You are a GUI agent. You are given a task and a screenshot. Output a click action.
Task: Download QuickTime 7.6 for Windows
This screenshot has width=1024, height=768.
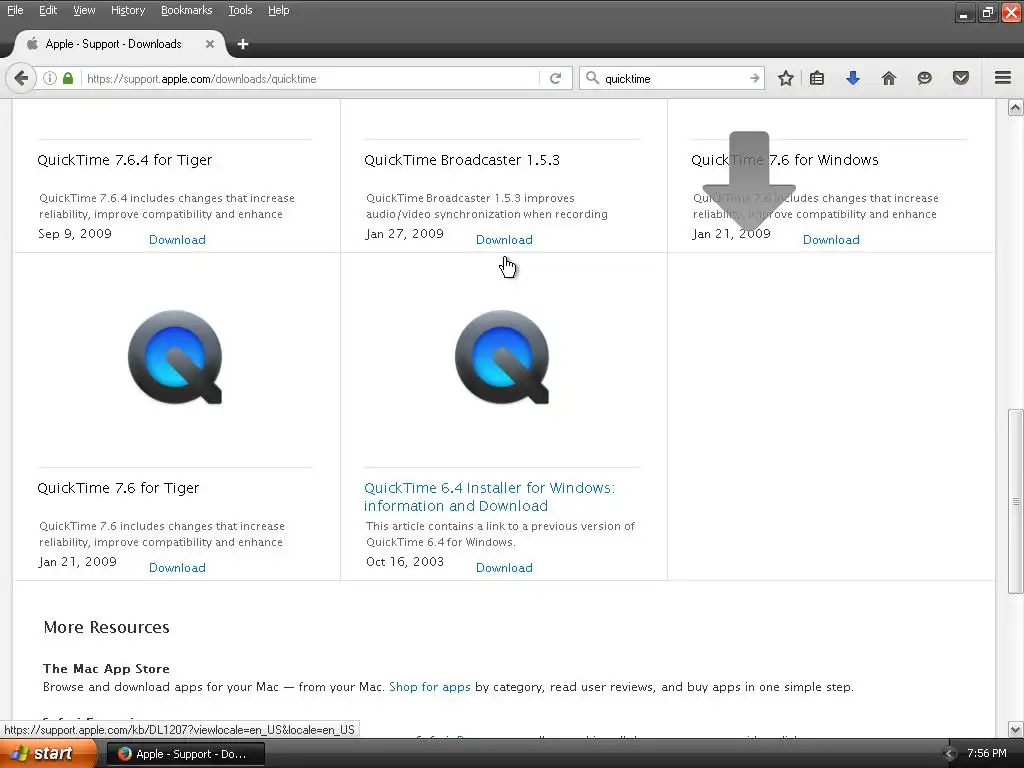pyautogui.click(x=831, y=240)
